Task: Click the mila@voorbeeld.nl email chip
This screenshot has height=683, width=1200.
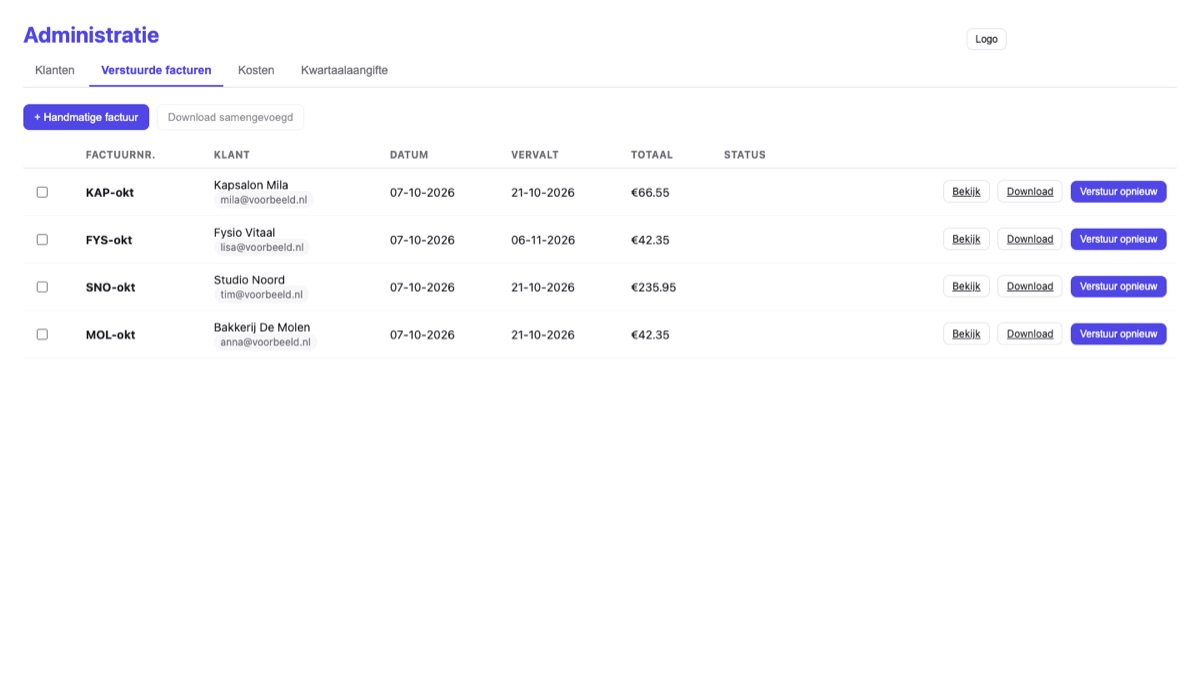Action: pos(264,200)
